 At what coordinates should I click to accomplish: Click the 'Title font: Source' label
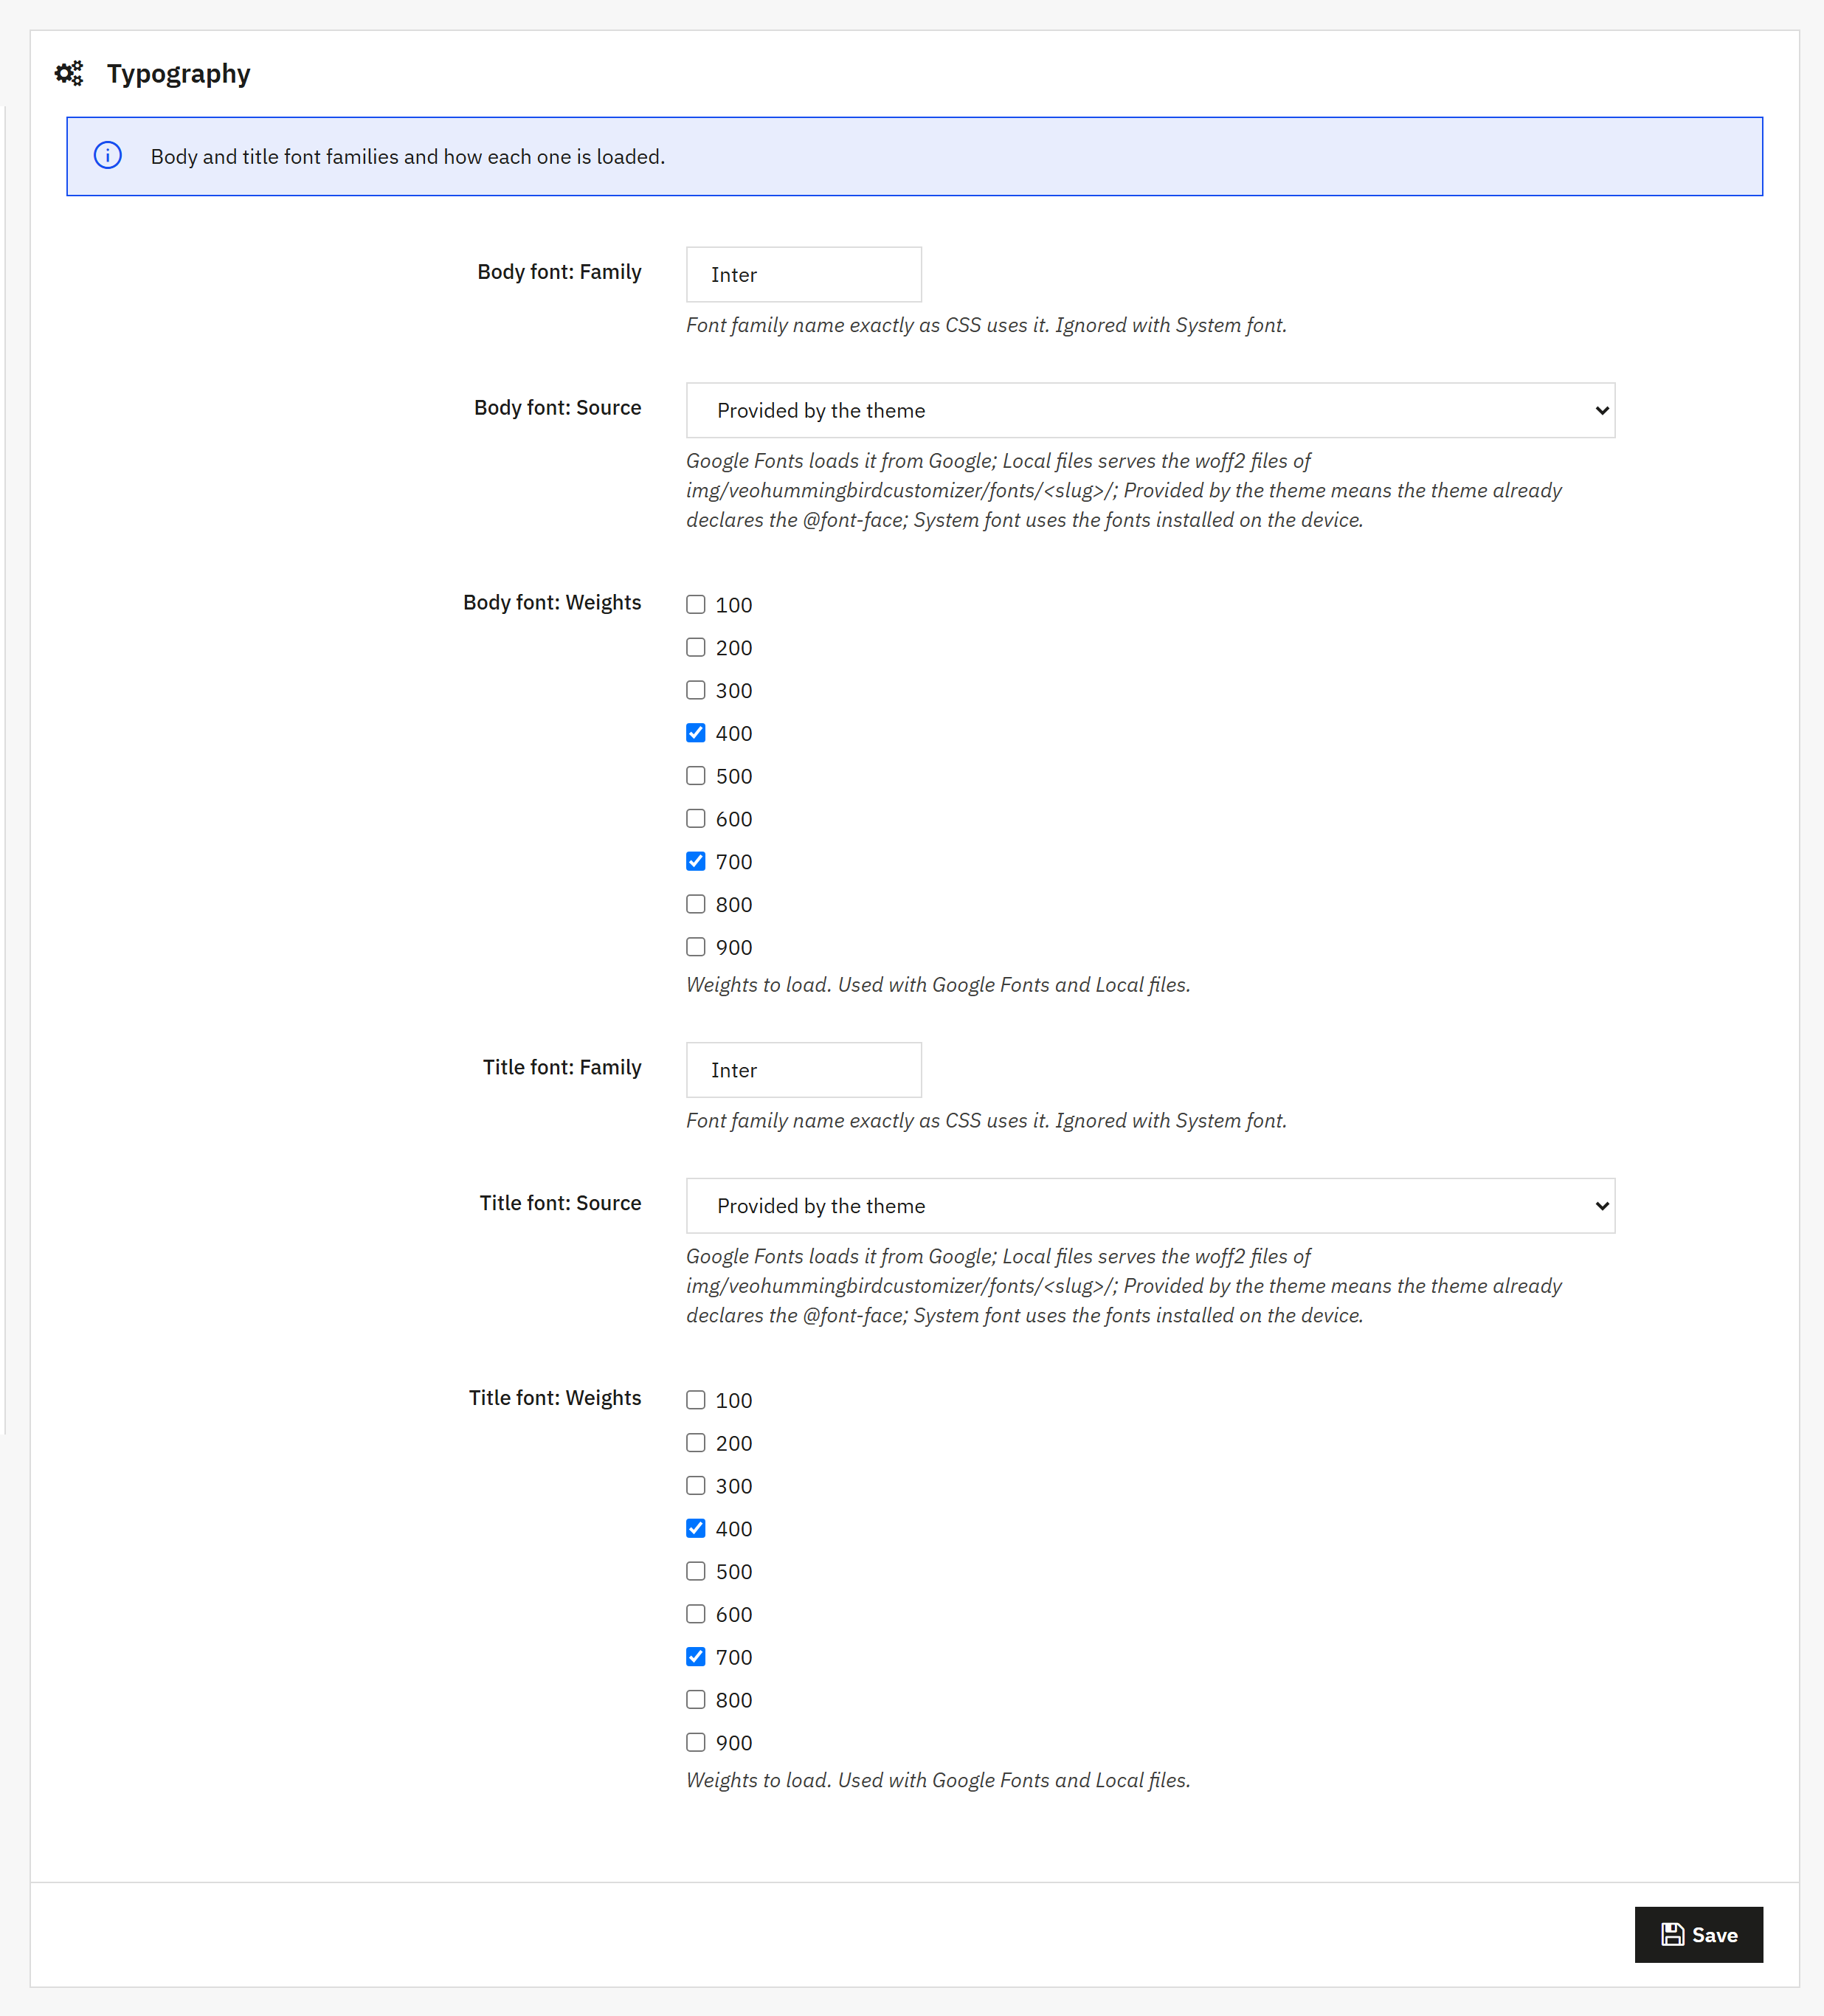[561, 1203]
